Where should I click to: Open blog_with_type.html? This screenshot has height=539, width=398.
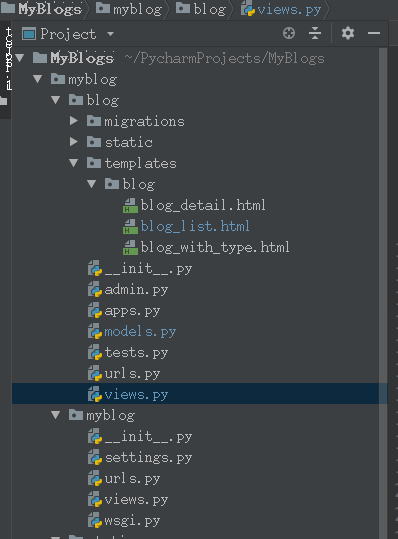[x=215, y=247]
